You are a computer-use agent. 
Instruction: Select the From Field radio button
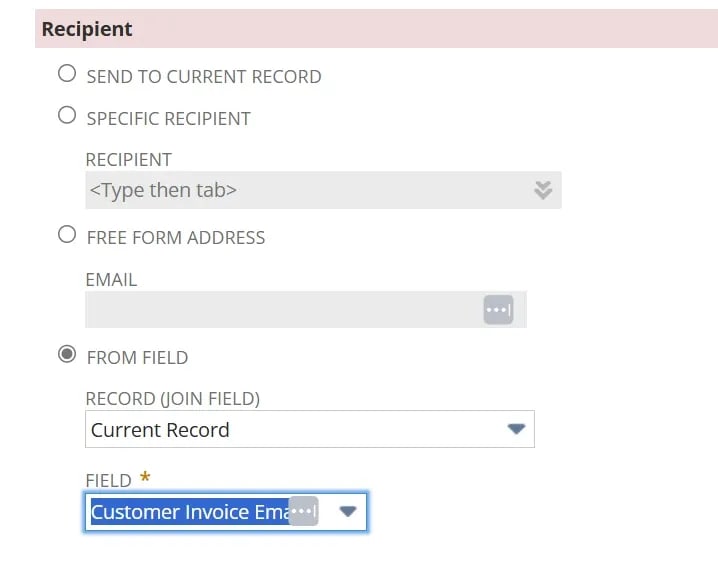[x=67, y=354]
